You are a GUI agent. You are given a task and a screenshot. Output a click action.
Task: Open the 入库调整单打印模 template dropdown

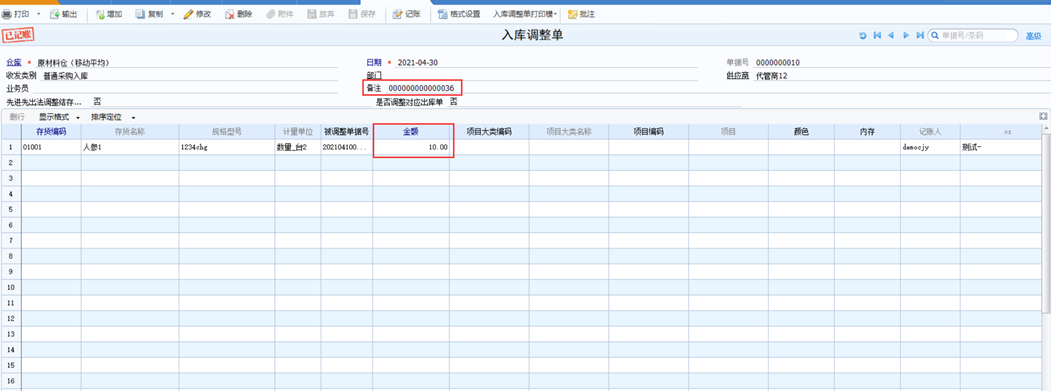coord(525,14)
